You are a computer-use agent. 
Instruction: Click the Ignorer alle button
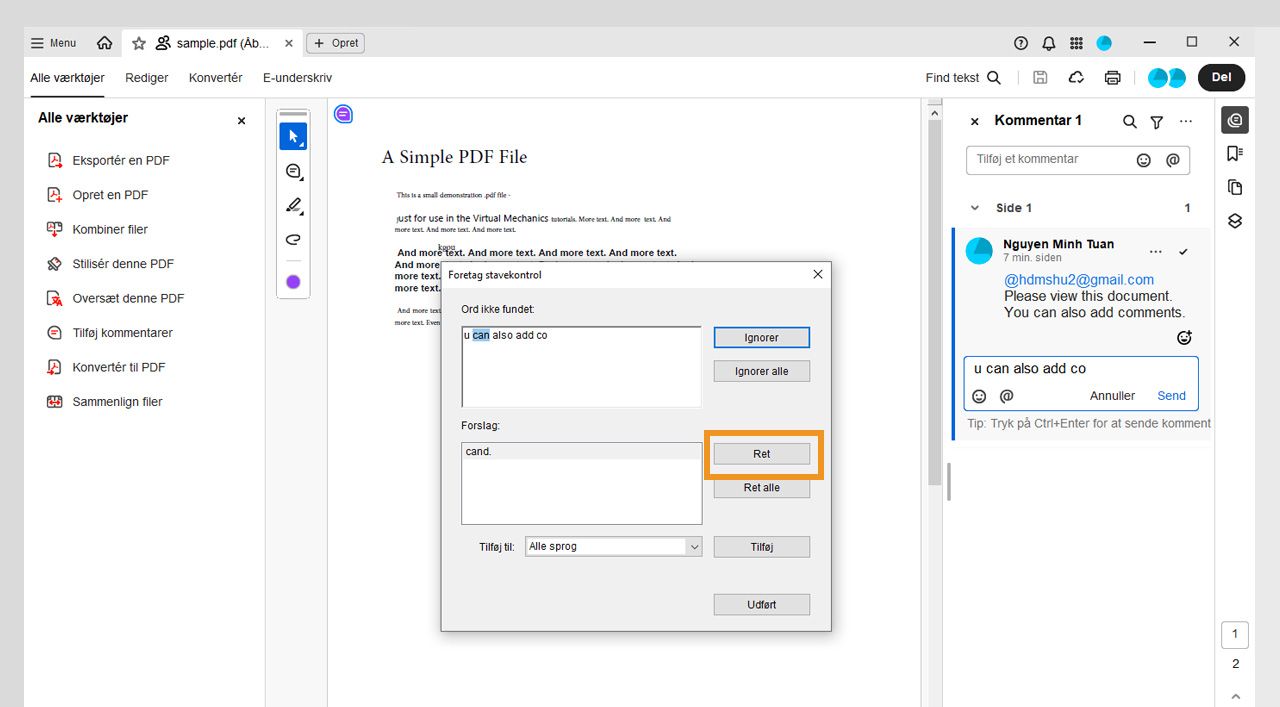pyautogui.click(x=761, y=371)
